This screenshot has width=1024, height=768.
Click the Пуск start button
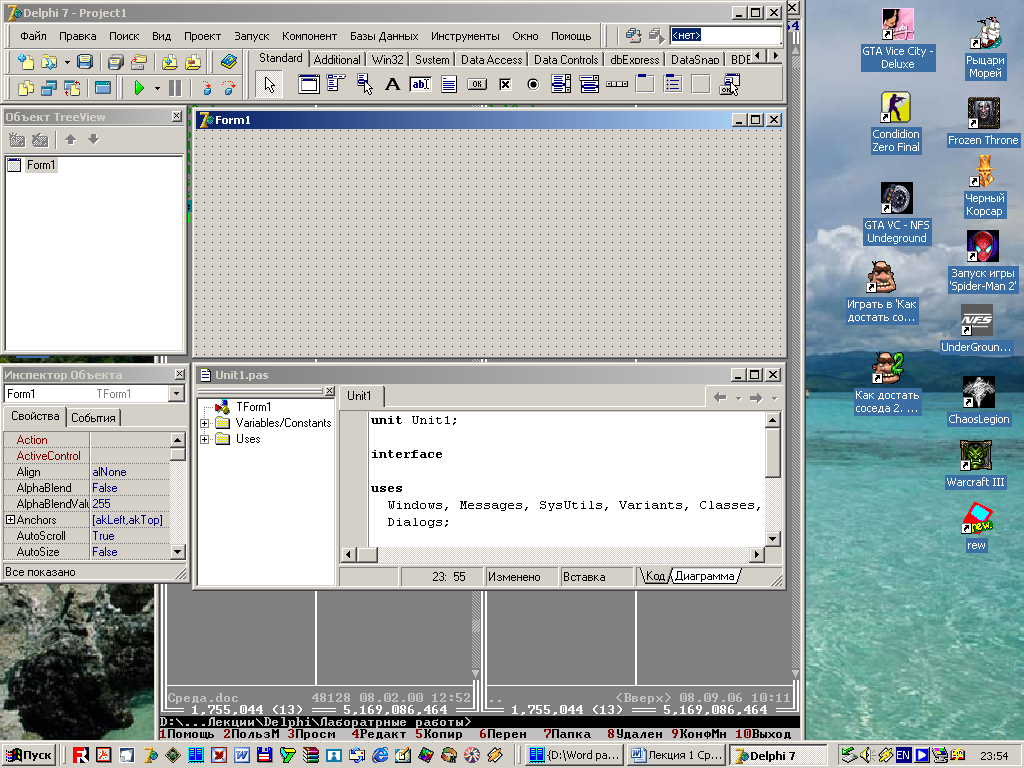click(x=29, y=756)
